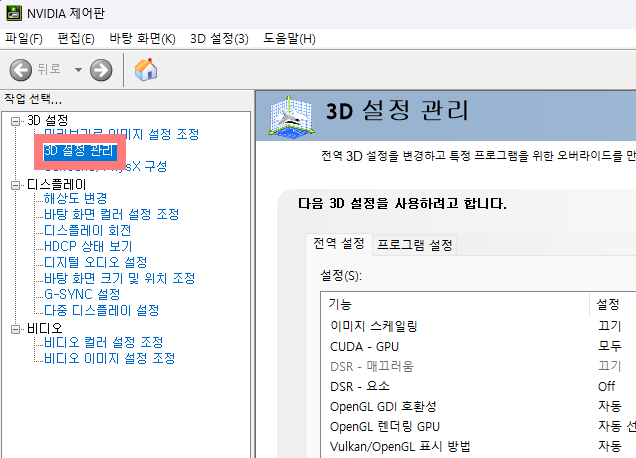Open 디지털 오디오 설정 page
Viewport: 636px width, 458px height.
tap(95, 262)
